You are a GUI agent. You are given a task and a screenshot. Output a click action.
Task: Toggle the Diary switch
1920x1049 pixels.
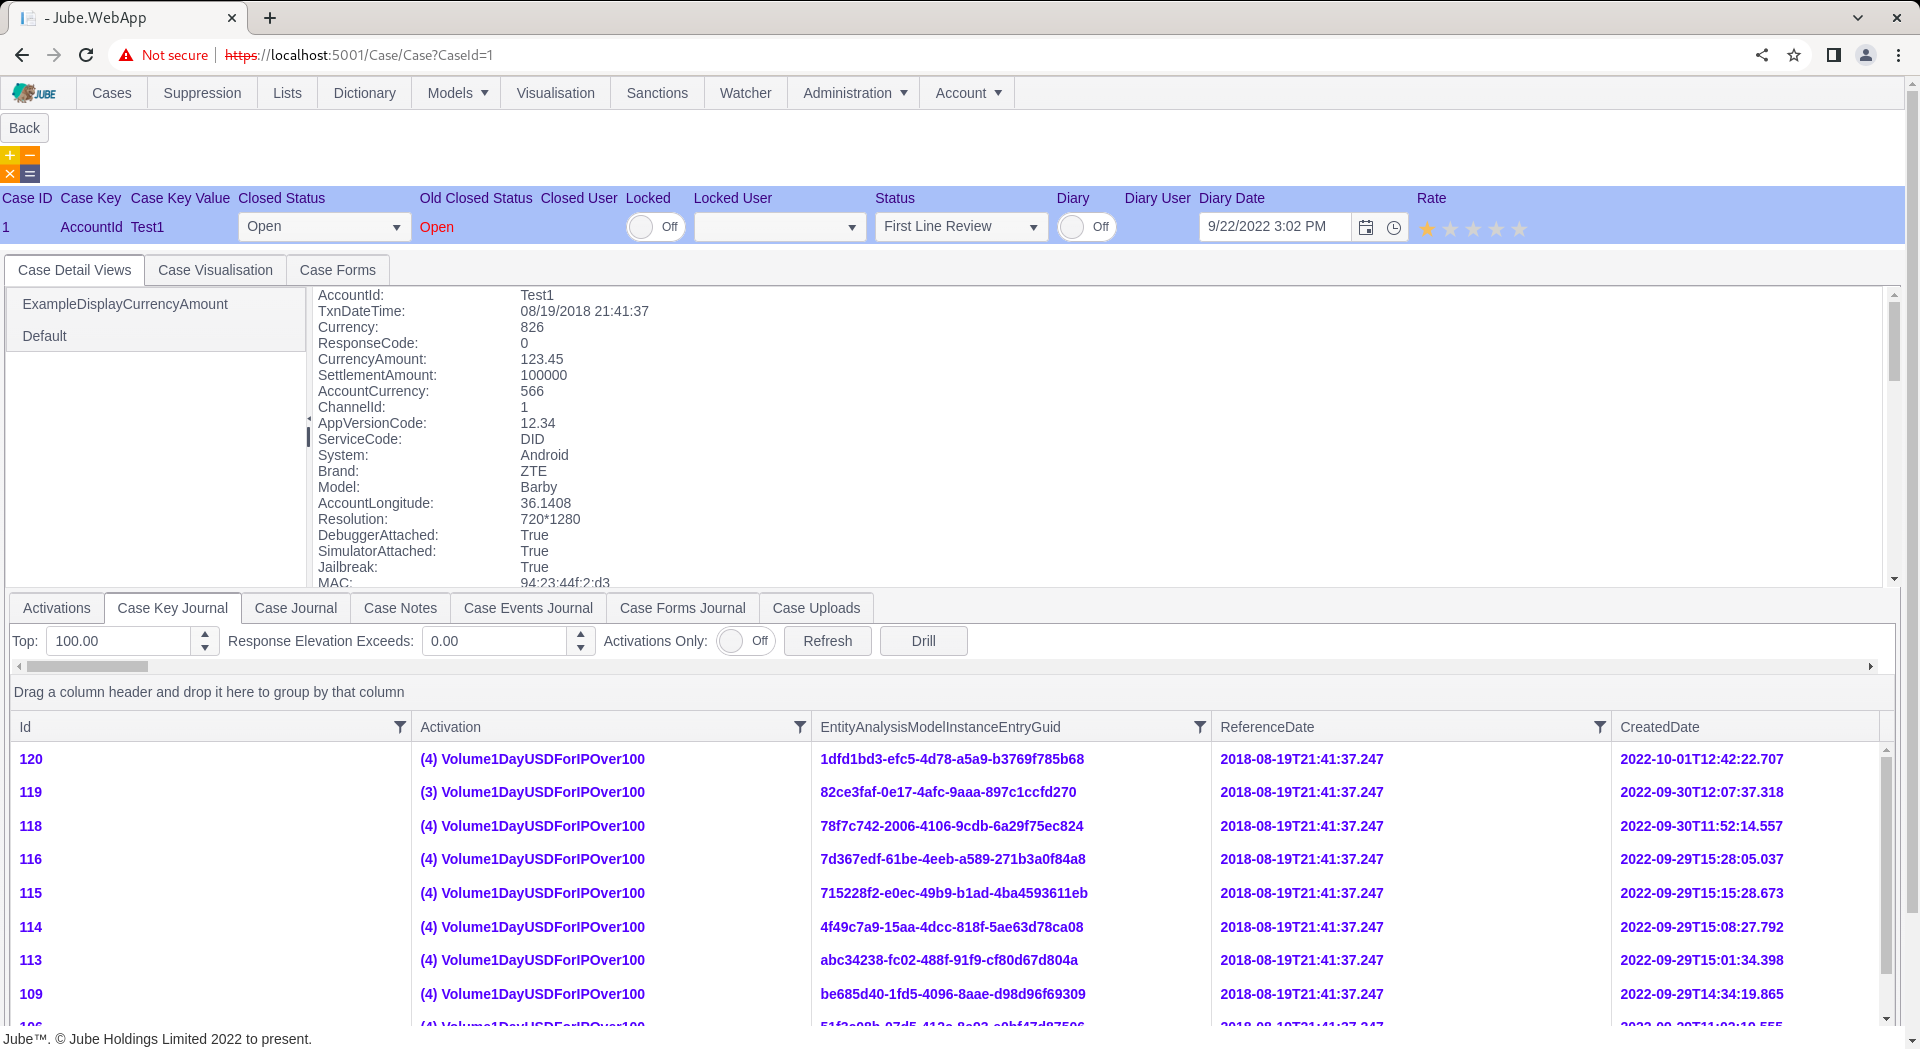click(1087, 227)
